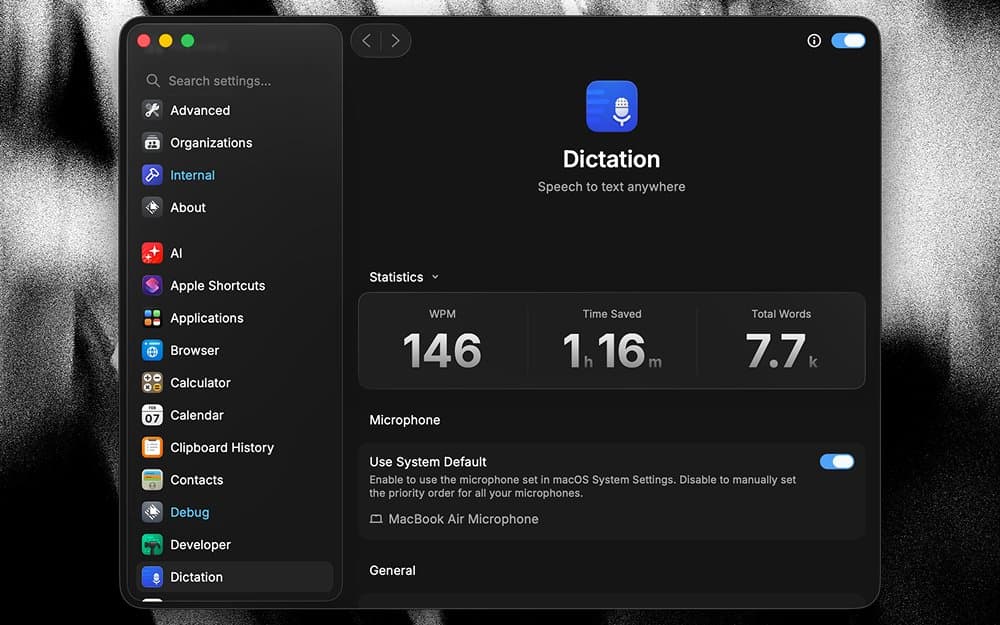Click the large Dictation app icon

[612, 107]
